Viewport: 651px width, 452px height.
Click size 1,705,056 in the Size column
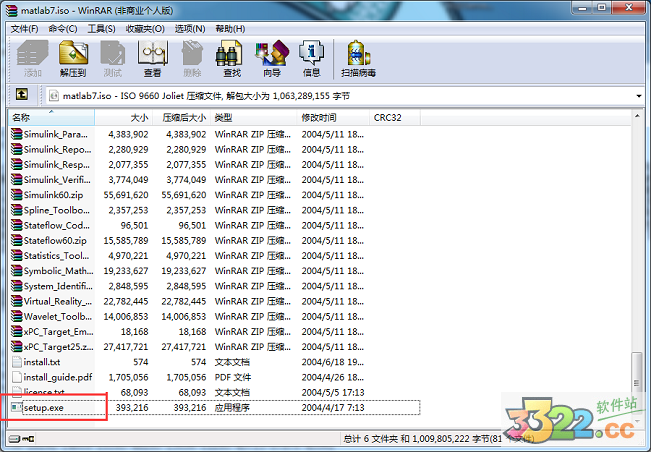click(x=128, y=377)
